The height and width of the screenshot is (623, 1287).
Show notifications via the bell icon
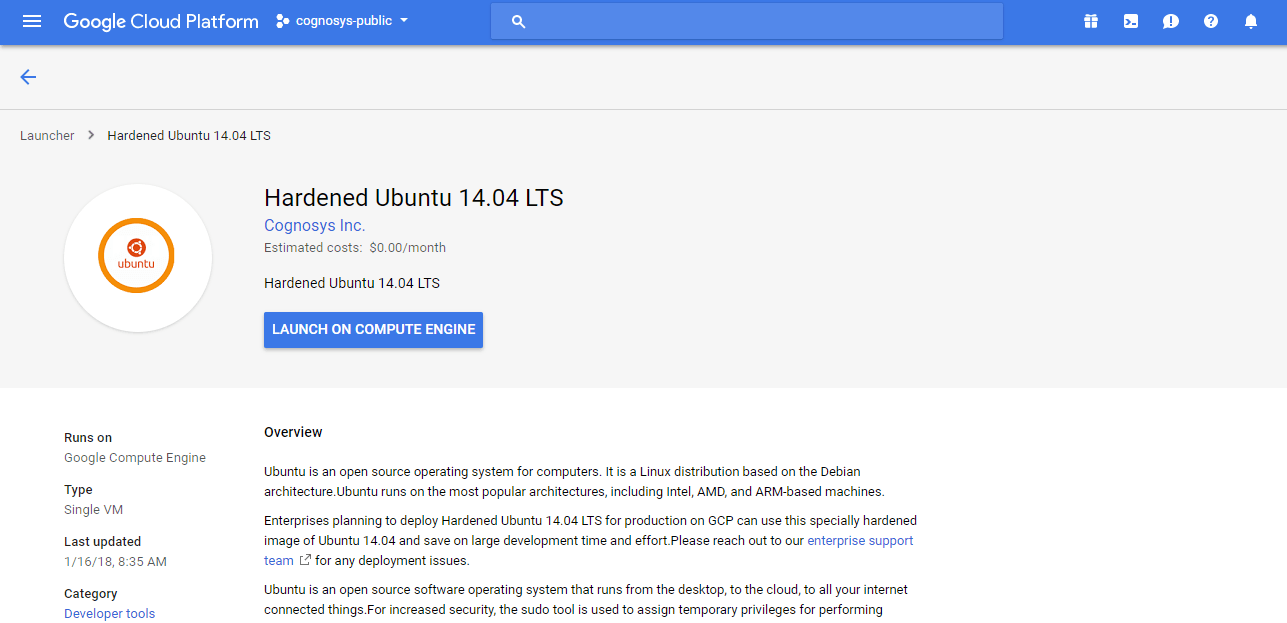(x=1250, y=21)
